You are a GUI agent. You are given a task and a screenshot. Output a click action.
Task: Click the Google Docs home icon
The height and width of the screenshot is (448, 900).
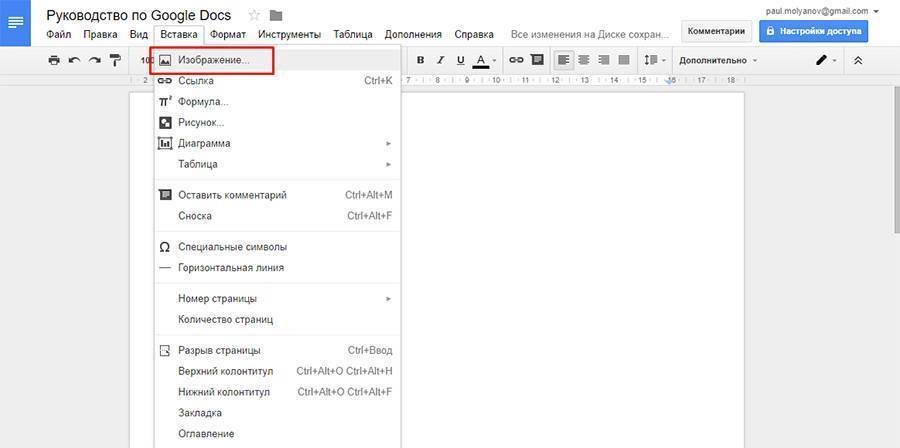point(15,23)
